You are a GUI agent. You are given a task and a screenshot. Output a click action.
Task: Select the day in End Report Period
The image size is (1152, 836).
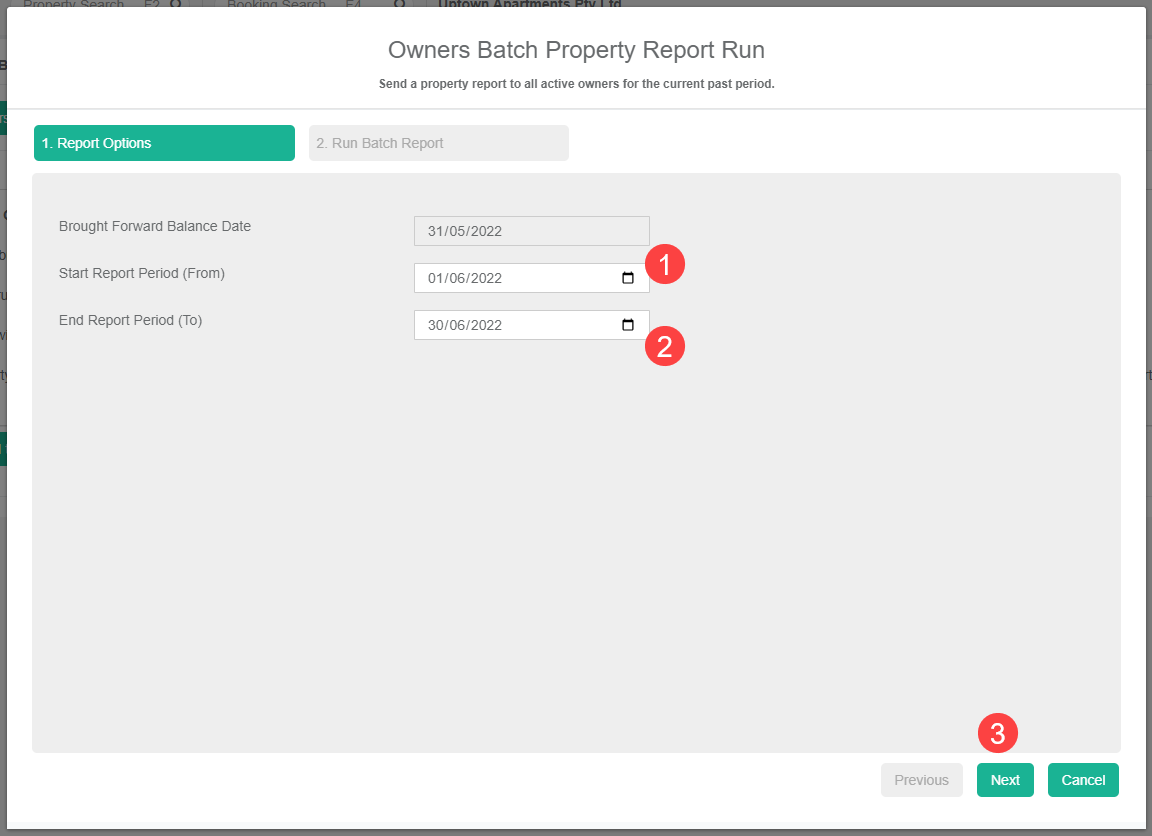435,325
